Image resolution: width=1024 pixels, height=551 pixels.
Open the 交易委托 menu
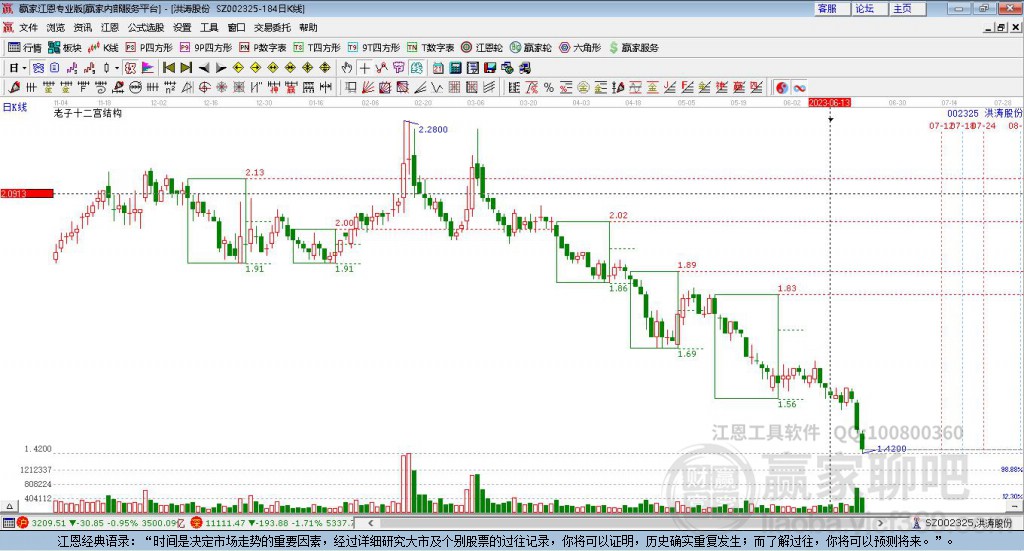[272, 27]
